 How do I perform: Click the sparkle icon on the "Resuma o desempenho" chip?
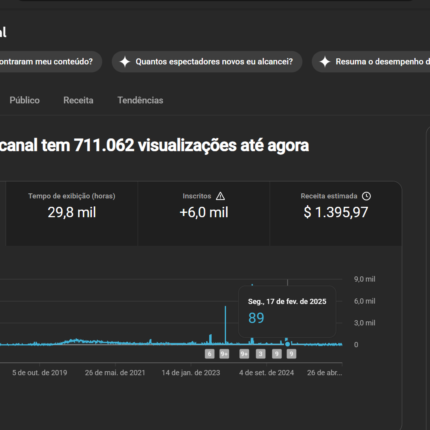tap(325, 62)
